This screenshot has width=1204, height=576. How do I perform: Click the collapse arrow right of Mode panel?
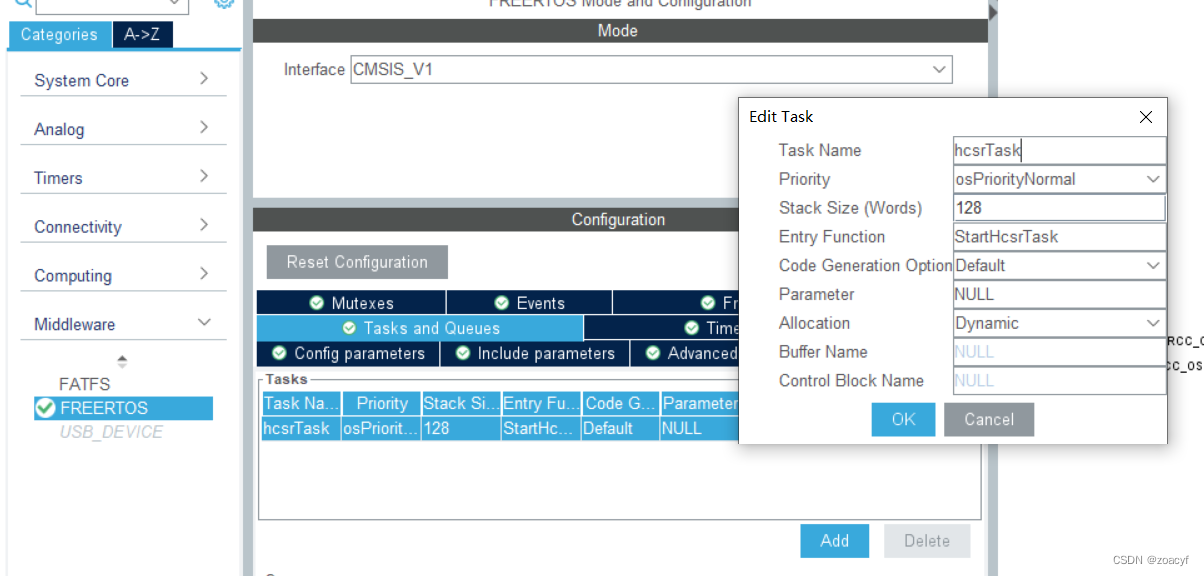[993, 11]
